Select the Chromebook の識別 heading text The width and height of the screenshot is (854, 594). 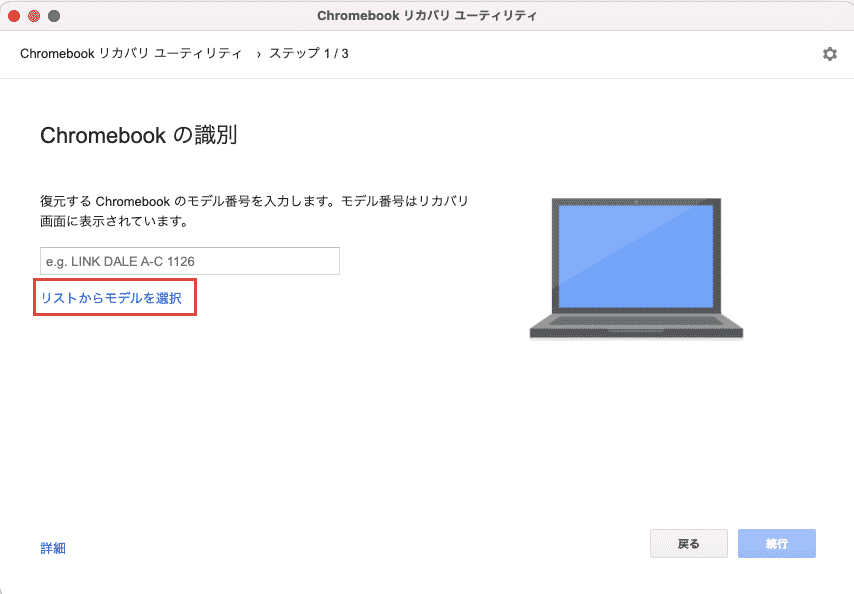coord(138,135)
